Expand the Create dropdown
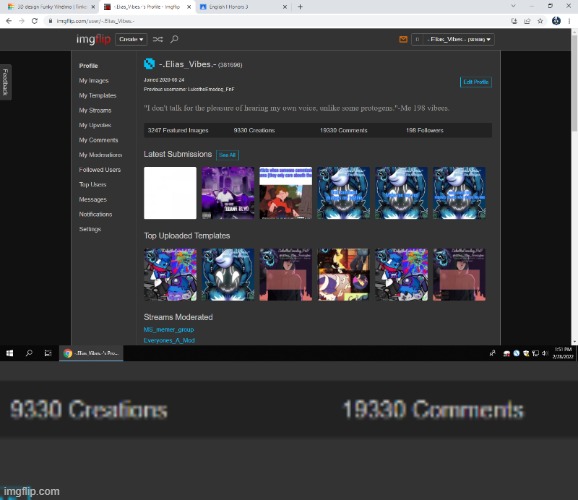 [x=131, y=39]
